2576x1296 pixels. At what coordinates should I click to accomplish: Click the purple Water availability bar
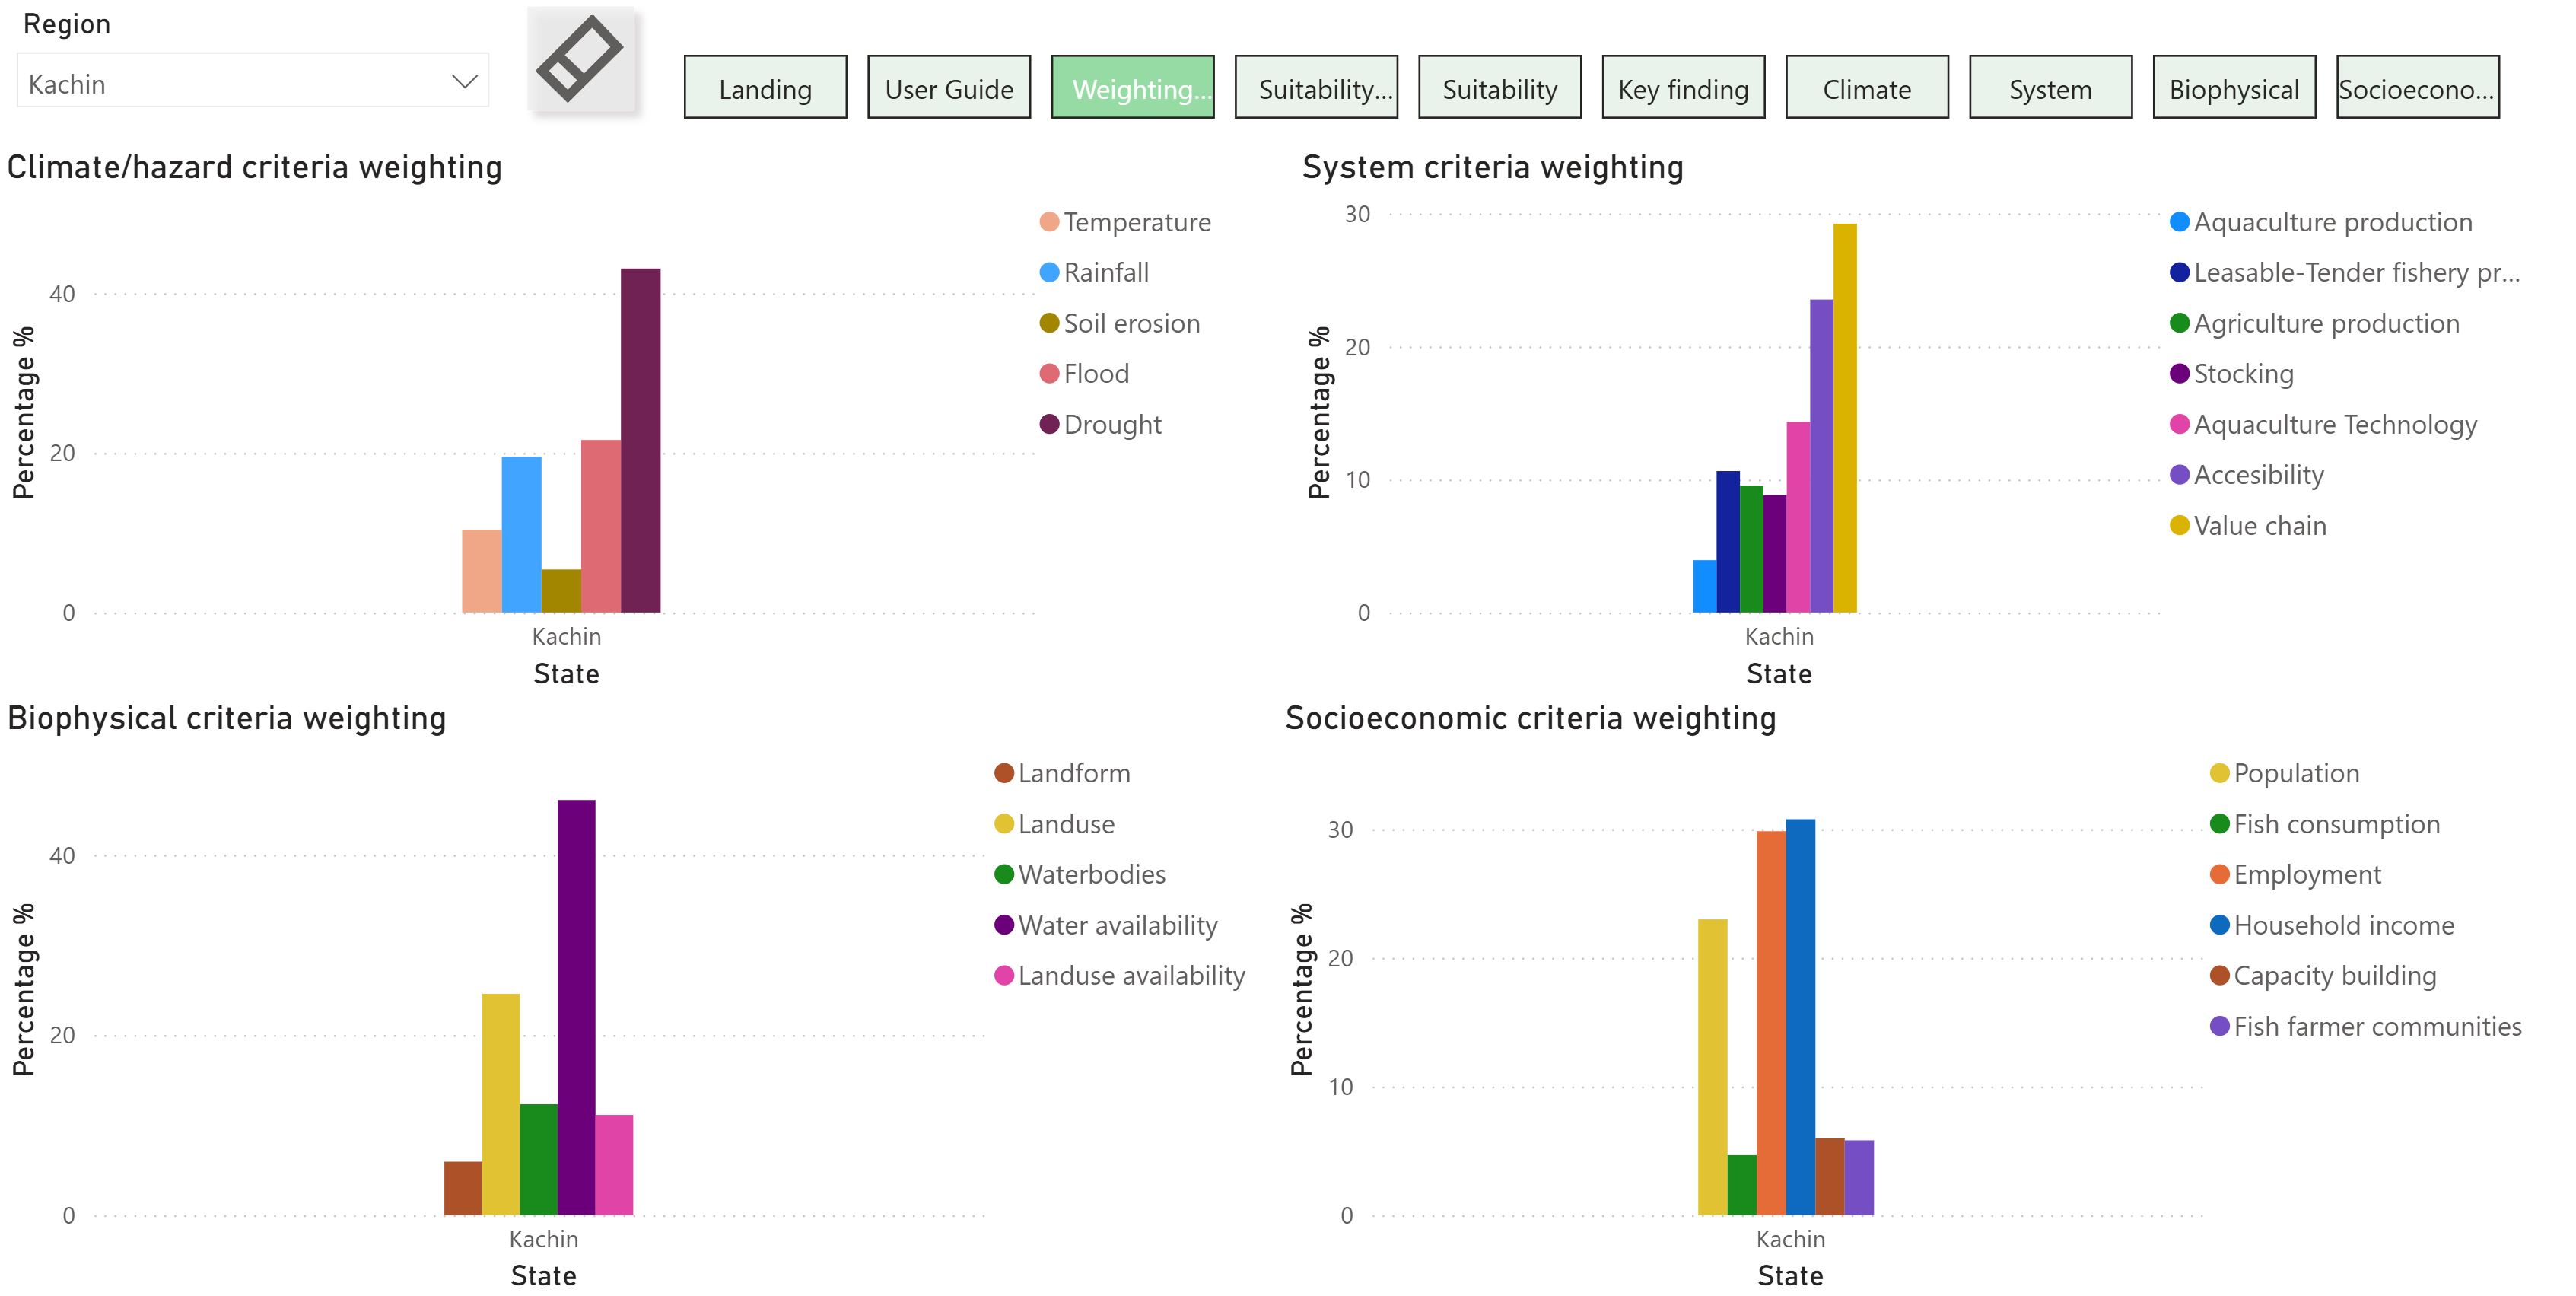[576, 1007]
